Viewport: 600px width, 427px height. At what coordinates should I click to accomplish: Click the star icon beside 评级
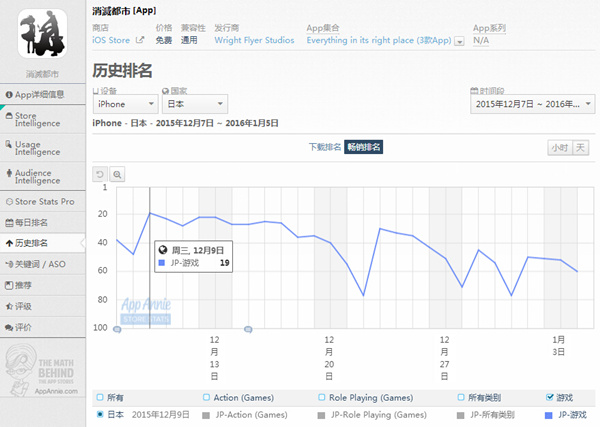click(x=9, y=306)
